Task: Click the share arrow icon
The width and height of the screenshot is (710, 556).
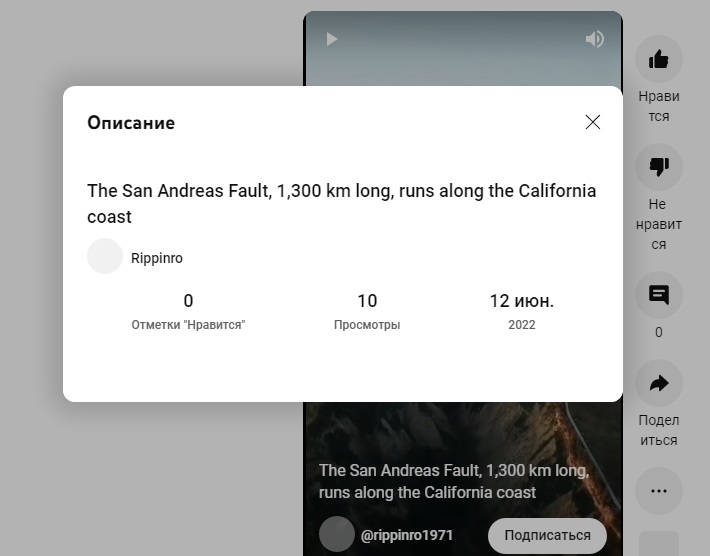Action: click(658, 383)
